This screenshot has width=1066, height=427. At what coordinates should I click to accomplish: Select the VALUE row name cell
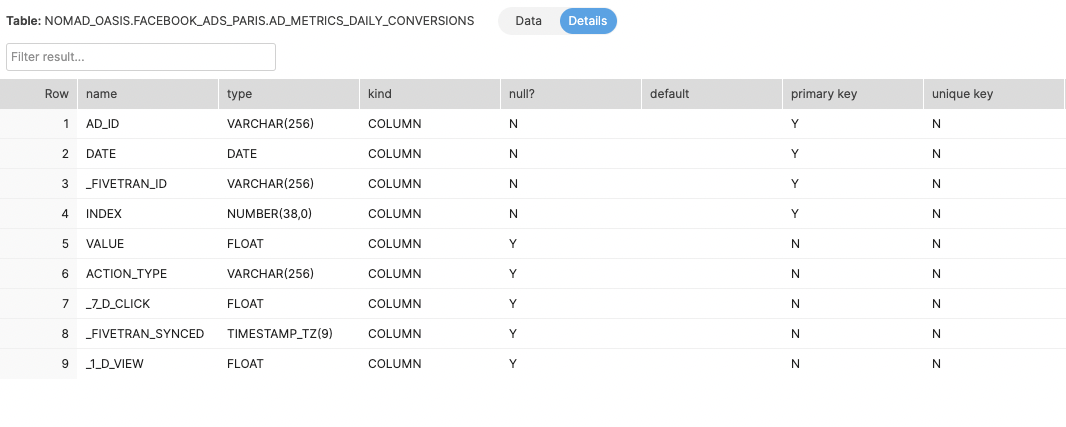coord(105,244)
